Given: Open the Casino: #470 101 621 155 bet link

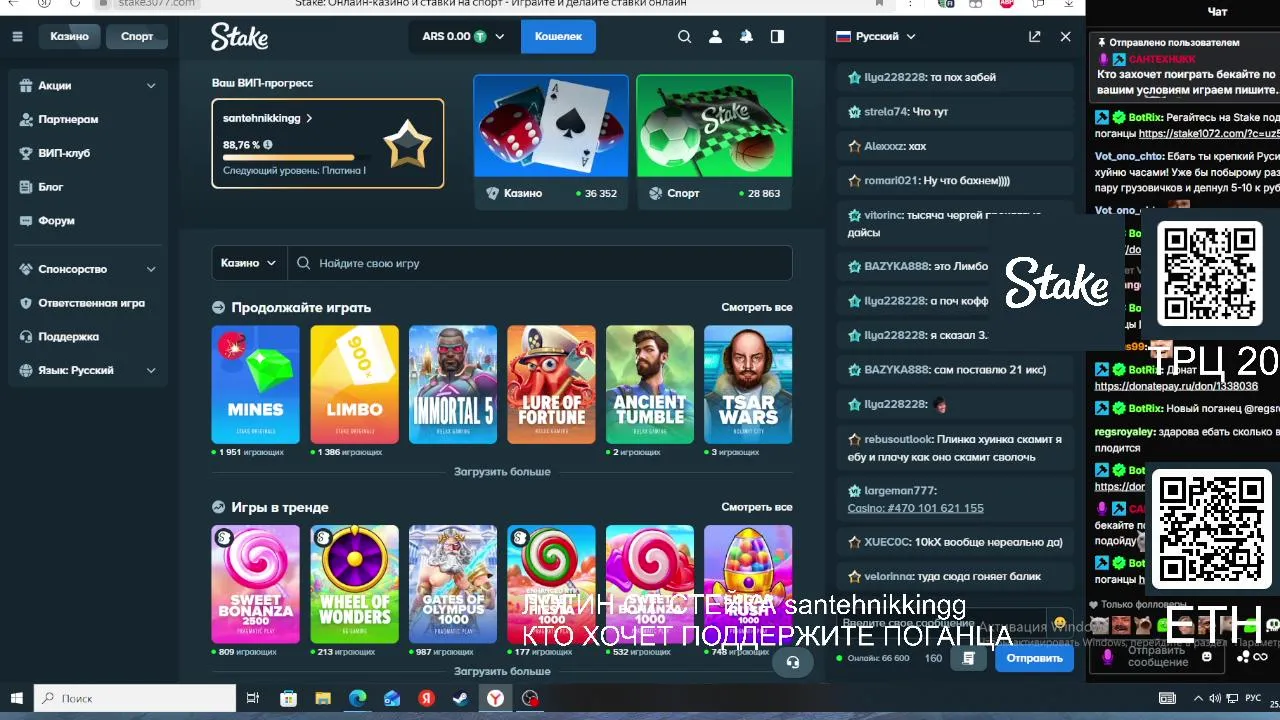Looking at the screenshot, I should (x=915, y=508).
